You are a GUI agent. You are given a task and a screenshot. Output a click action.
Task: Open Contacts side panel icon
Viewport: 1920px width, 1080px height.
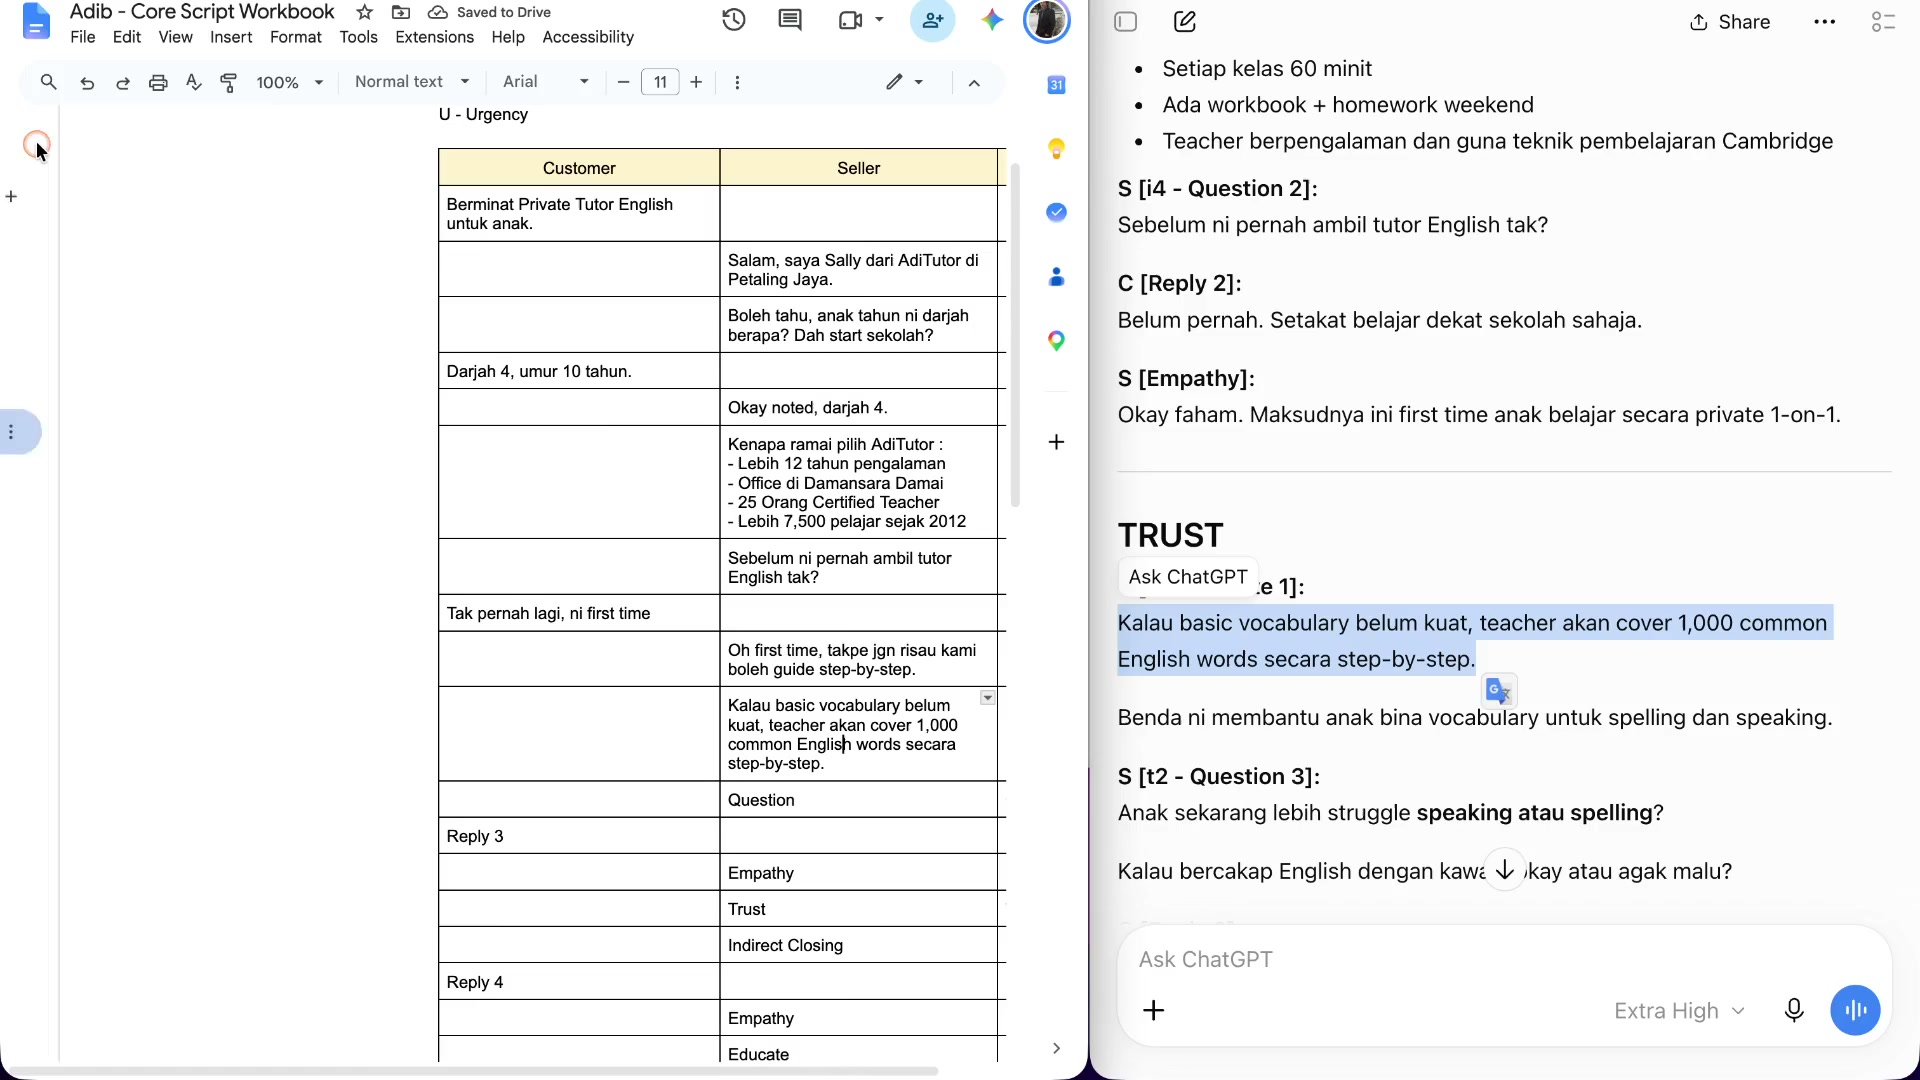[x=1056, y=277]
